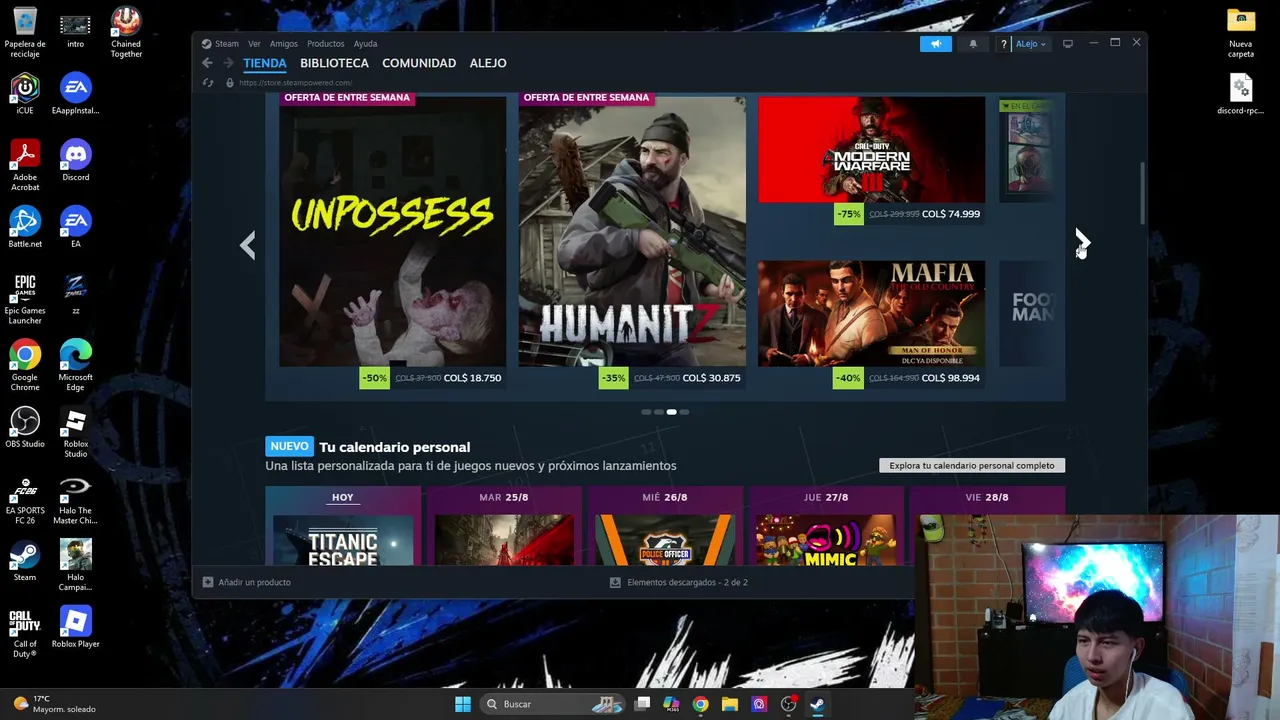Open the Halo The Master Chief desktop icon

coord(75,499)
